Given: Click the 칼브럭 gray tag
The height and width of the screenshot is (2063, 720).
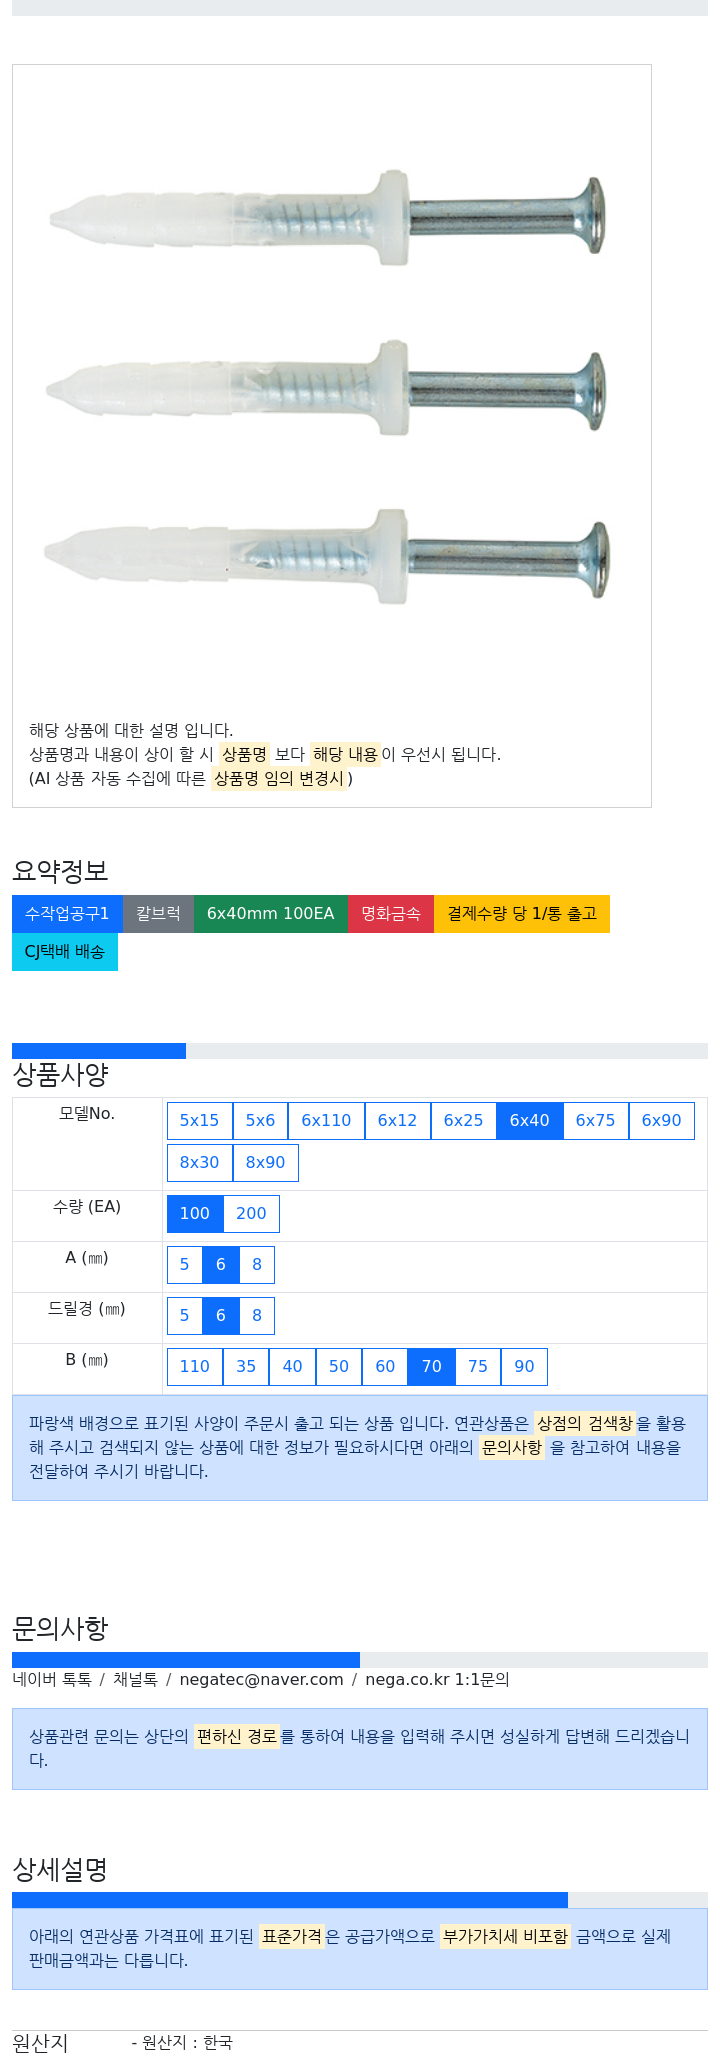Looking at the screenshot, I should coord(158,913).
